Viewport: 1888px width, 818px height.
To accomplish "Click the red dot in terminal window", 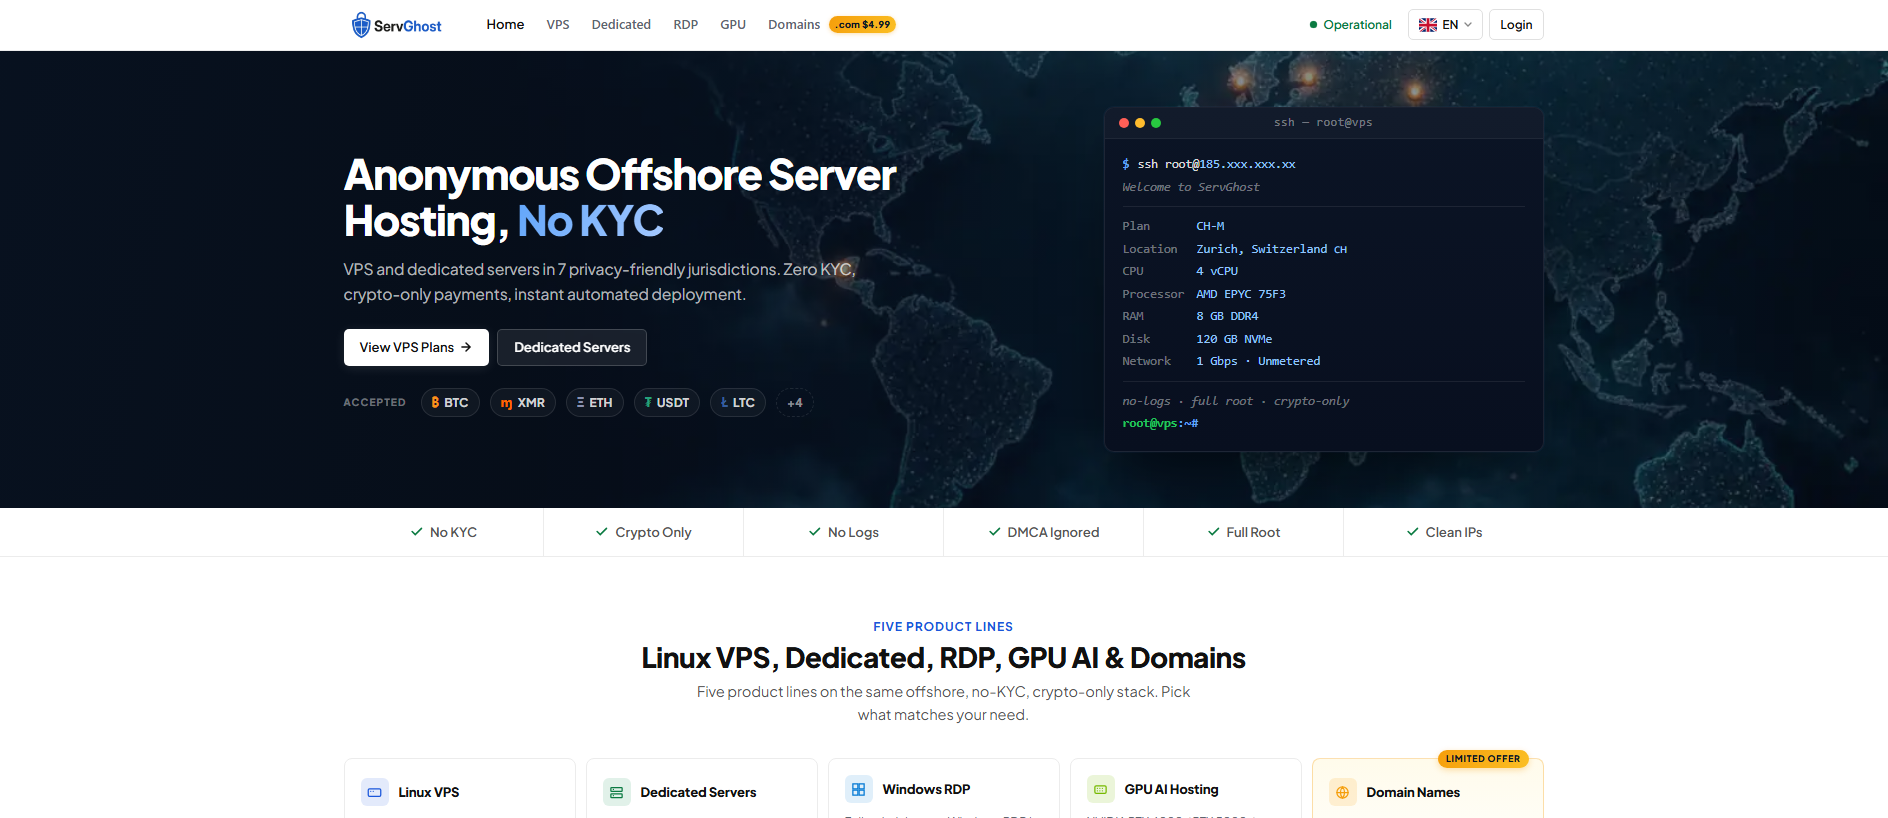I will click(x=1124, y=123).
